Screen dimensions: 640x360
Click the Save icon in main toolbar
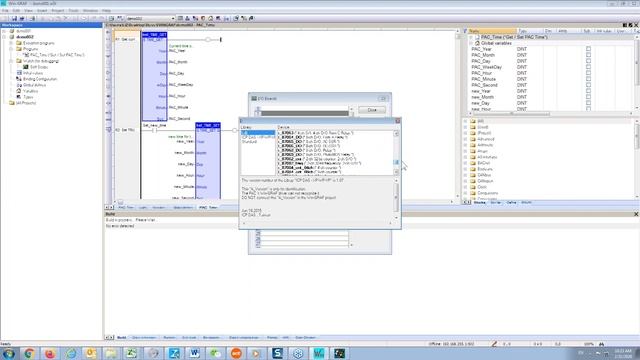pos(14,18)
